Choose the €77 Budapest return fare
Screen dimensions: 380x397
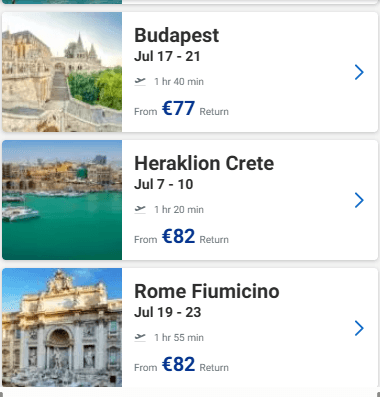pos(178,108)
